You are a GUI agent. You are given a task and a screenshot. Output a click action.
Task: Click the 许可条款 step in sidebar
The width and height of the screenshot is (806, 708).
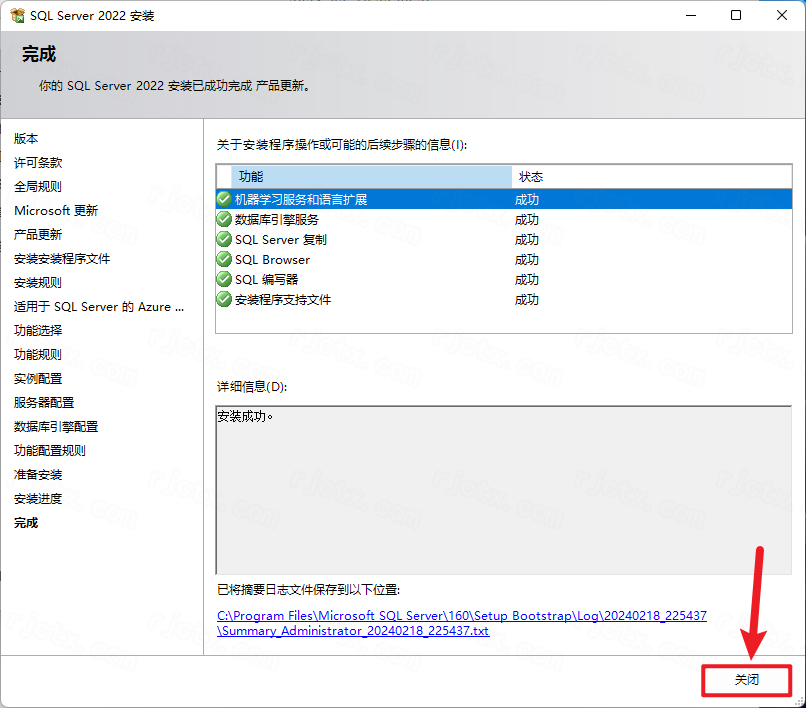point(38,163)
